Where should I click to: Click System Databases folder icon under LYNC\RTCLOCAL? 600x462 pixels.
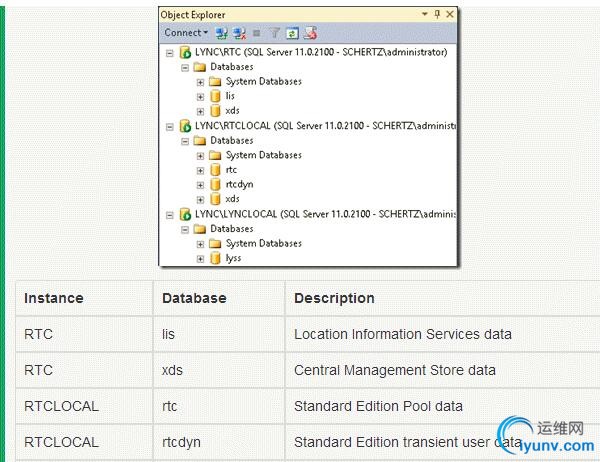click(215, 155)
